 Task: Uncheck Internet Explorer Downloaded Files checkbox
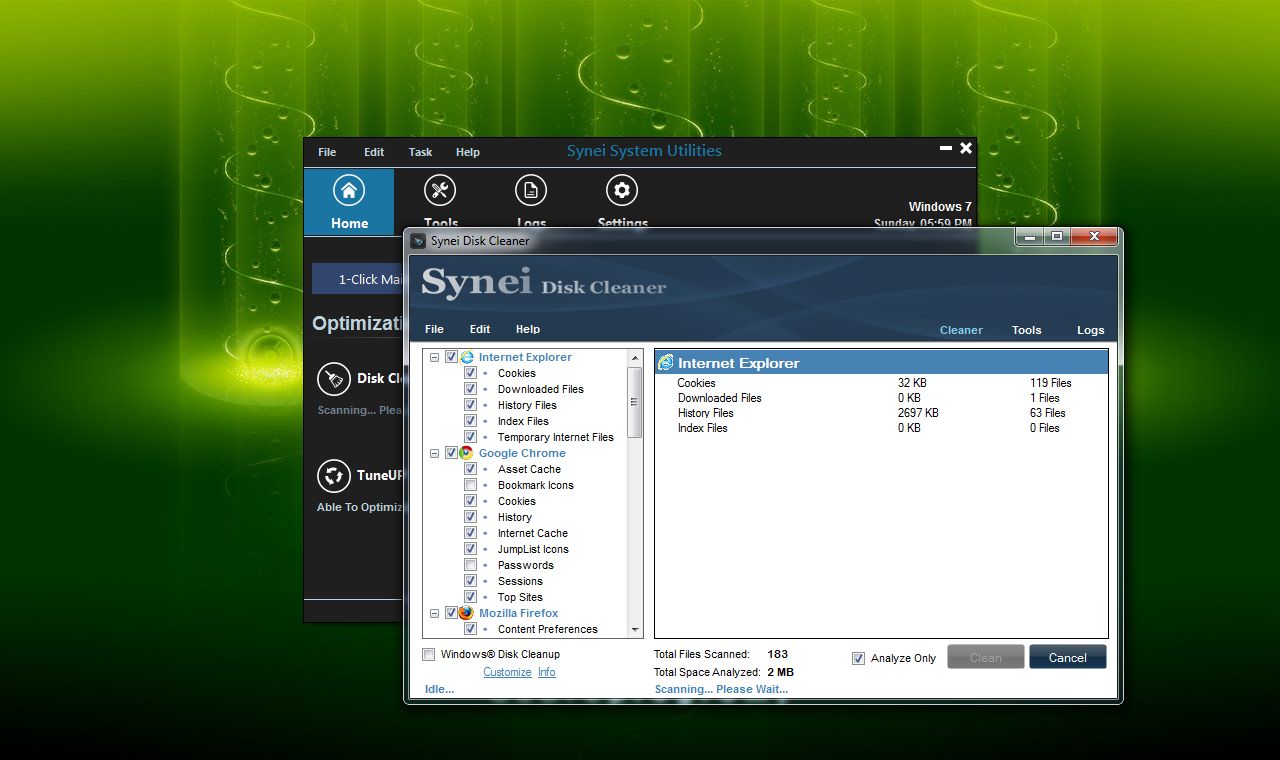(470, 389)
